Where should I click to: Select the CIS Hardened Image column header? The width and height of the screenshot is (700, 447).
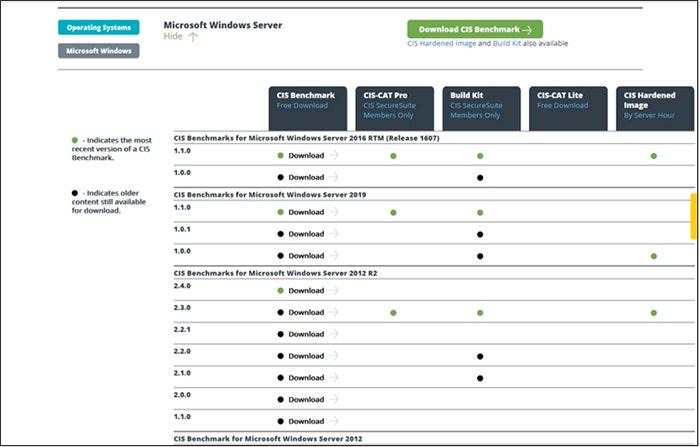[655, 109]
